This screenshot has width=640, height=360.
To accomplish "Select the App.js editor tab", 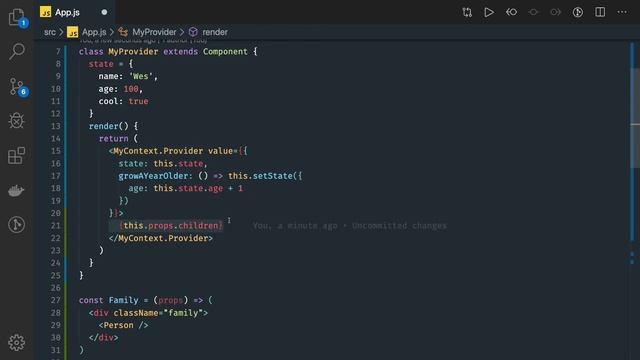I will coord(74,12).
